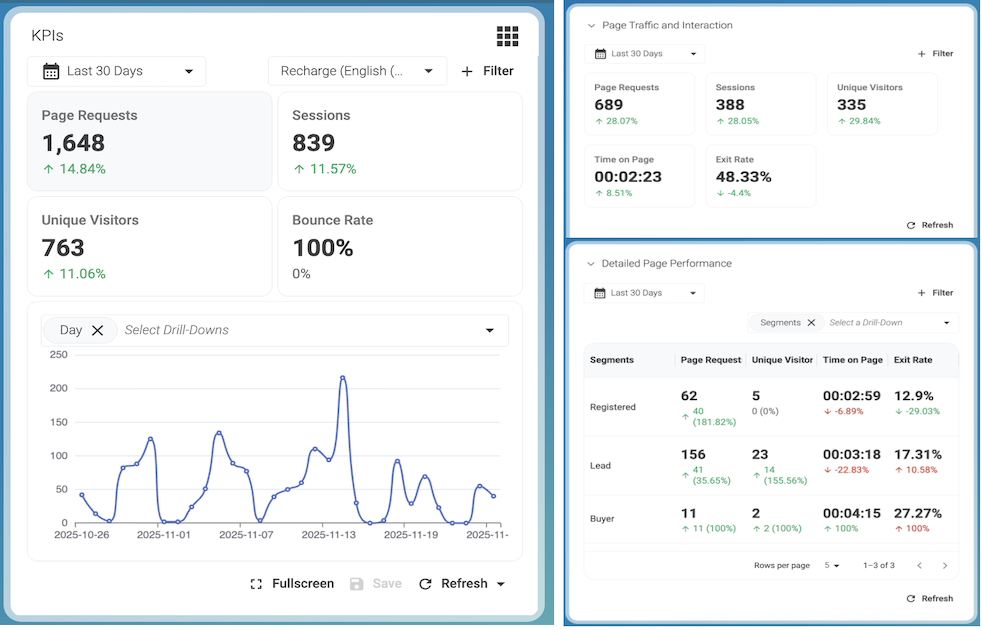Add a Filter in the KPIs panel
This screenshot has width=982, height=630.
point(487,71)
